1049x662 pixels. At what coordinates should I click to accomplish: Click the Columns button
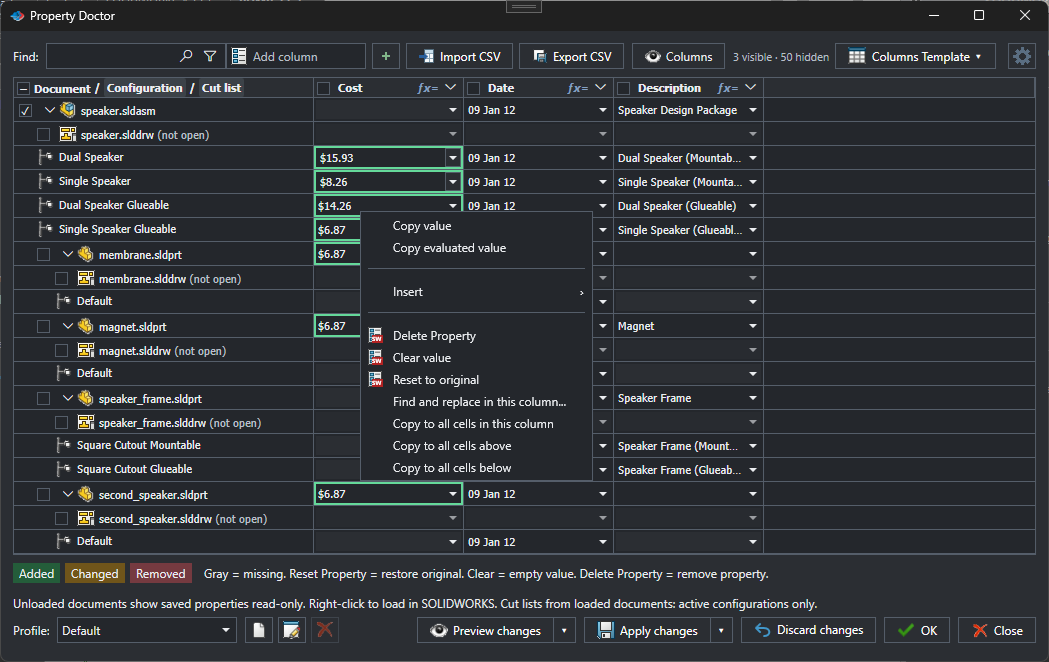tap(678, 56)
